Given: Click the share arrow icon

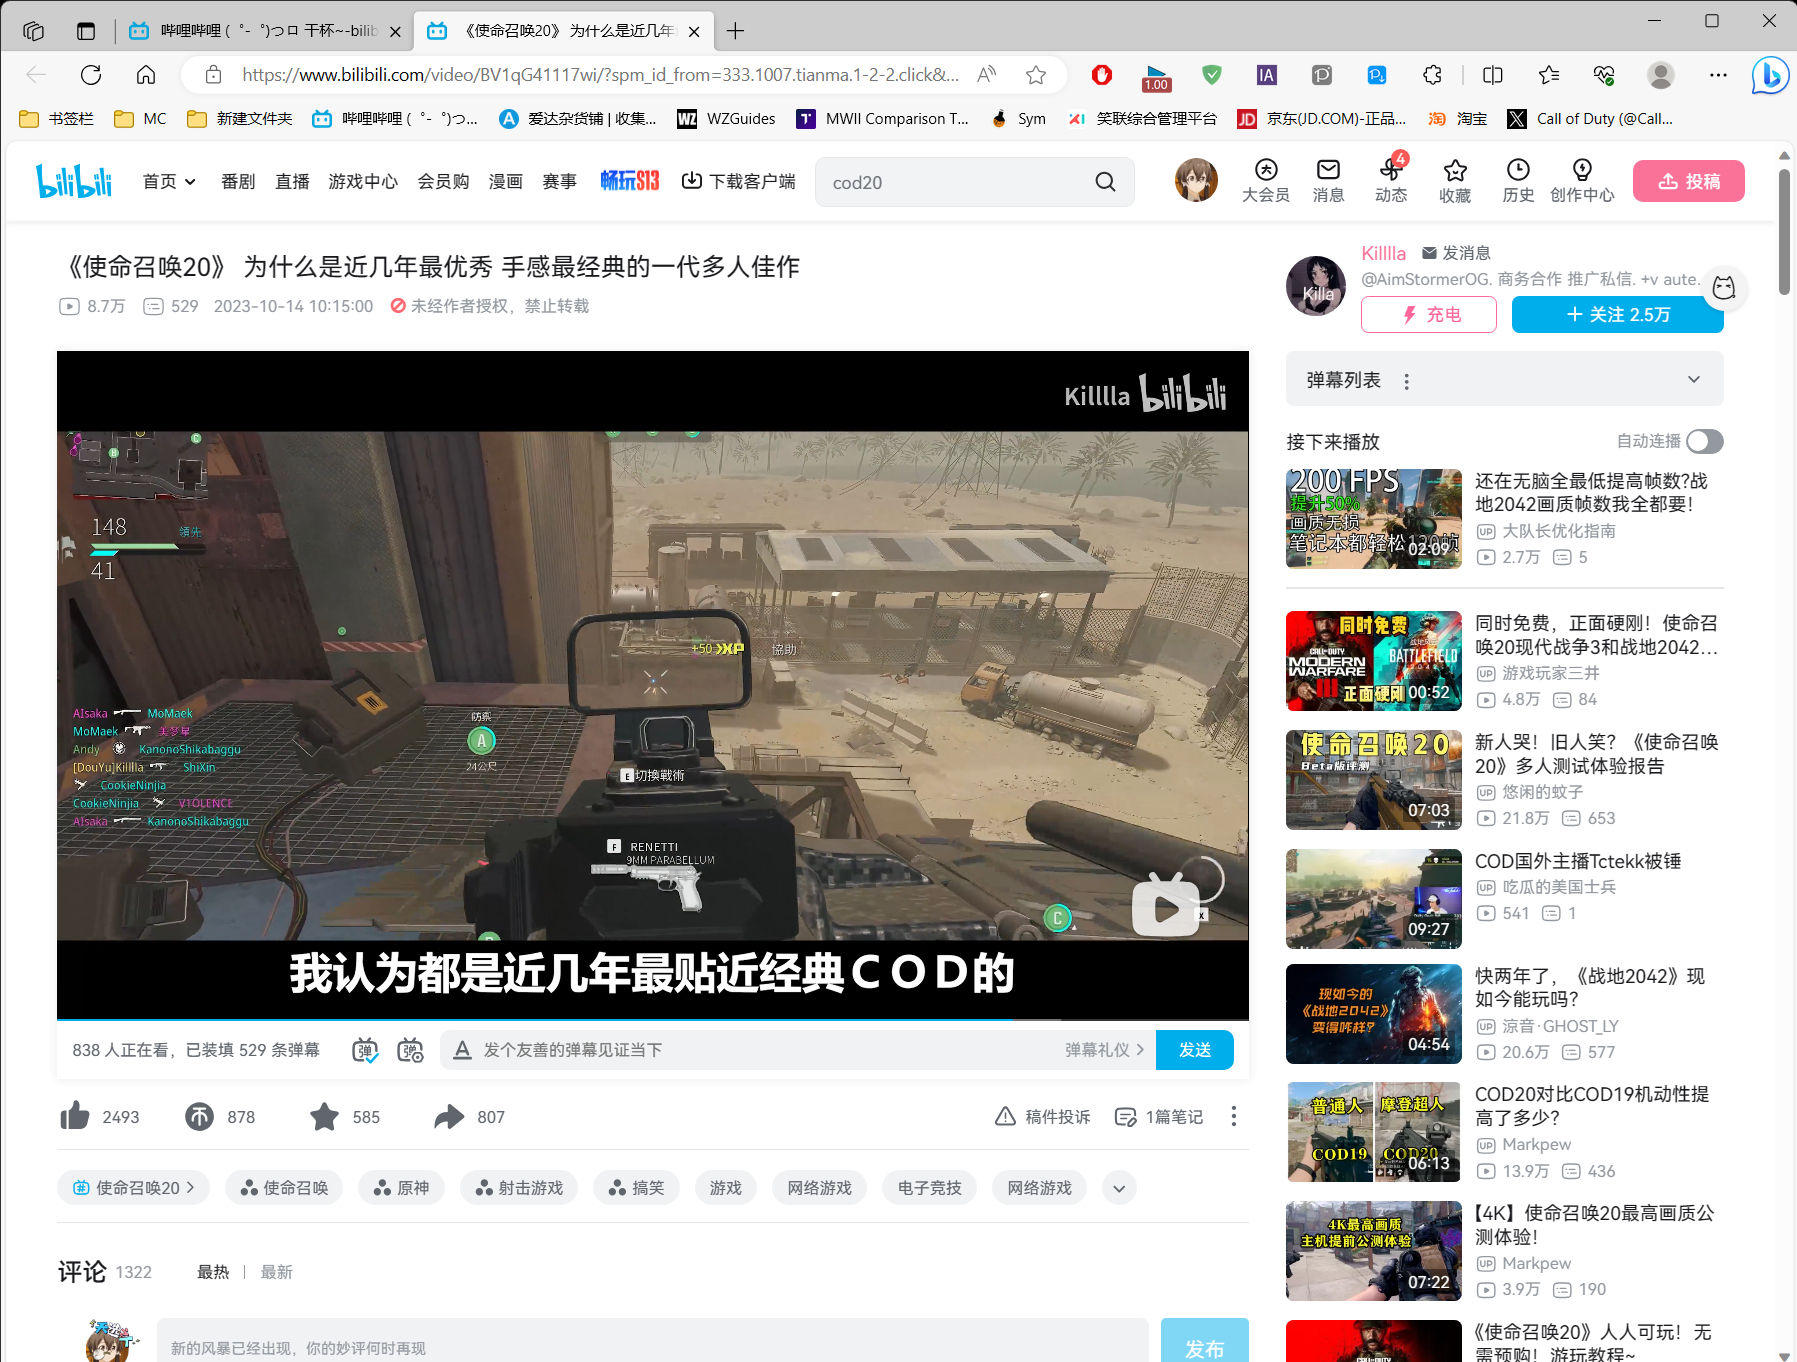Looking at the screenshot, I should coord(449,1116).
